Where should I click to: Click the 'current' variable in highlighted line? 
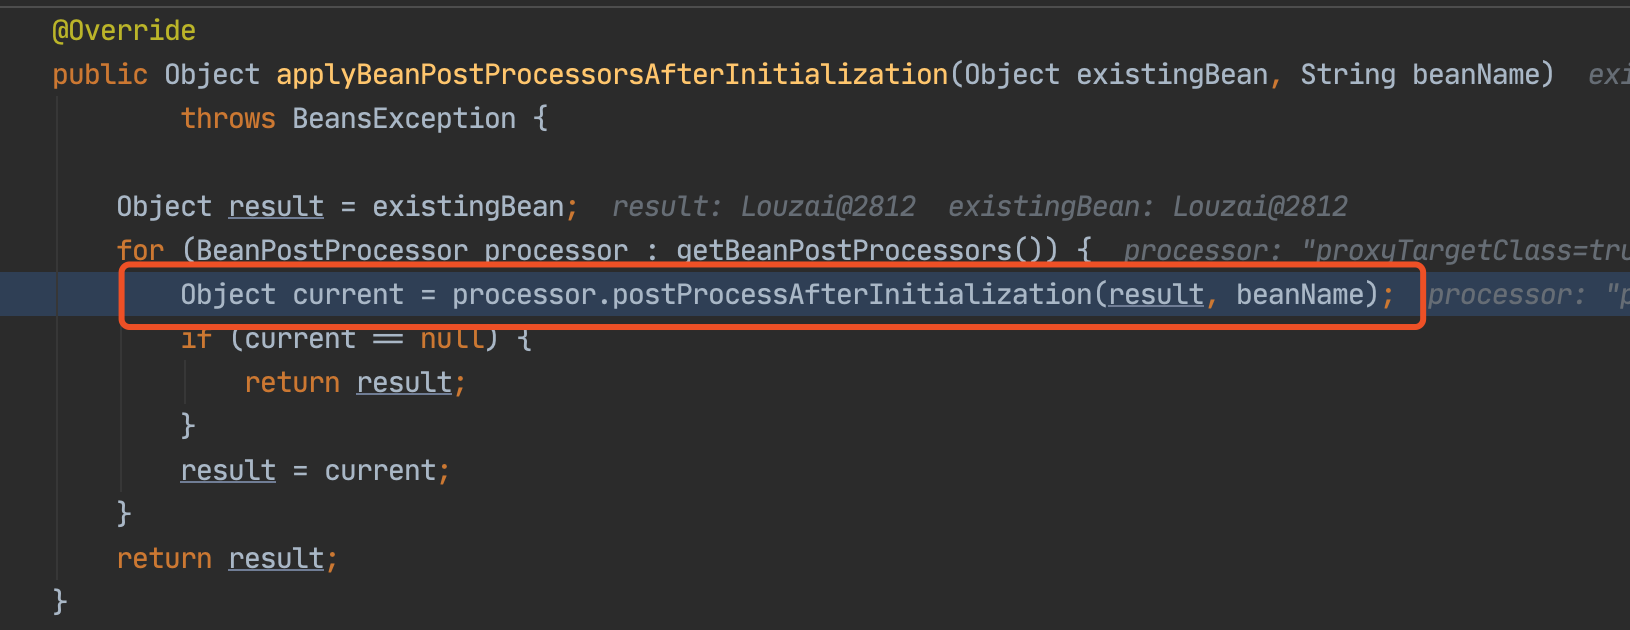[348, 294]
